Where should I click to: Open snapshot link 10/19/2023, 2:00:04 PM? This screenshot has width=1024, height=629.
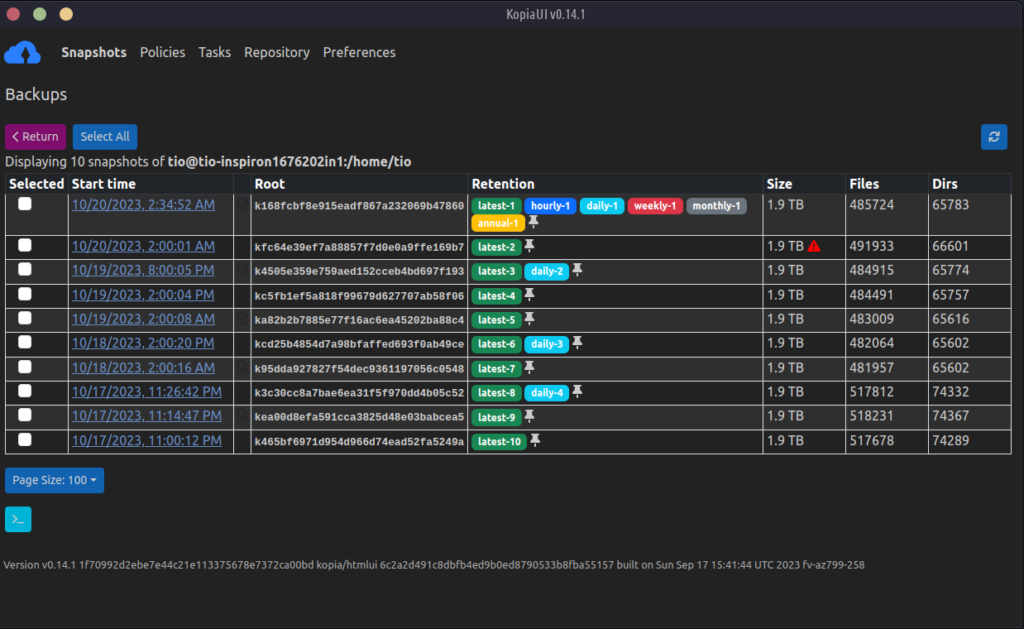click(x=143, y=295)
